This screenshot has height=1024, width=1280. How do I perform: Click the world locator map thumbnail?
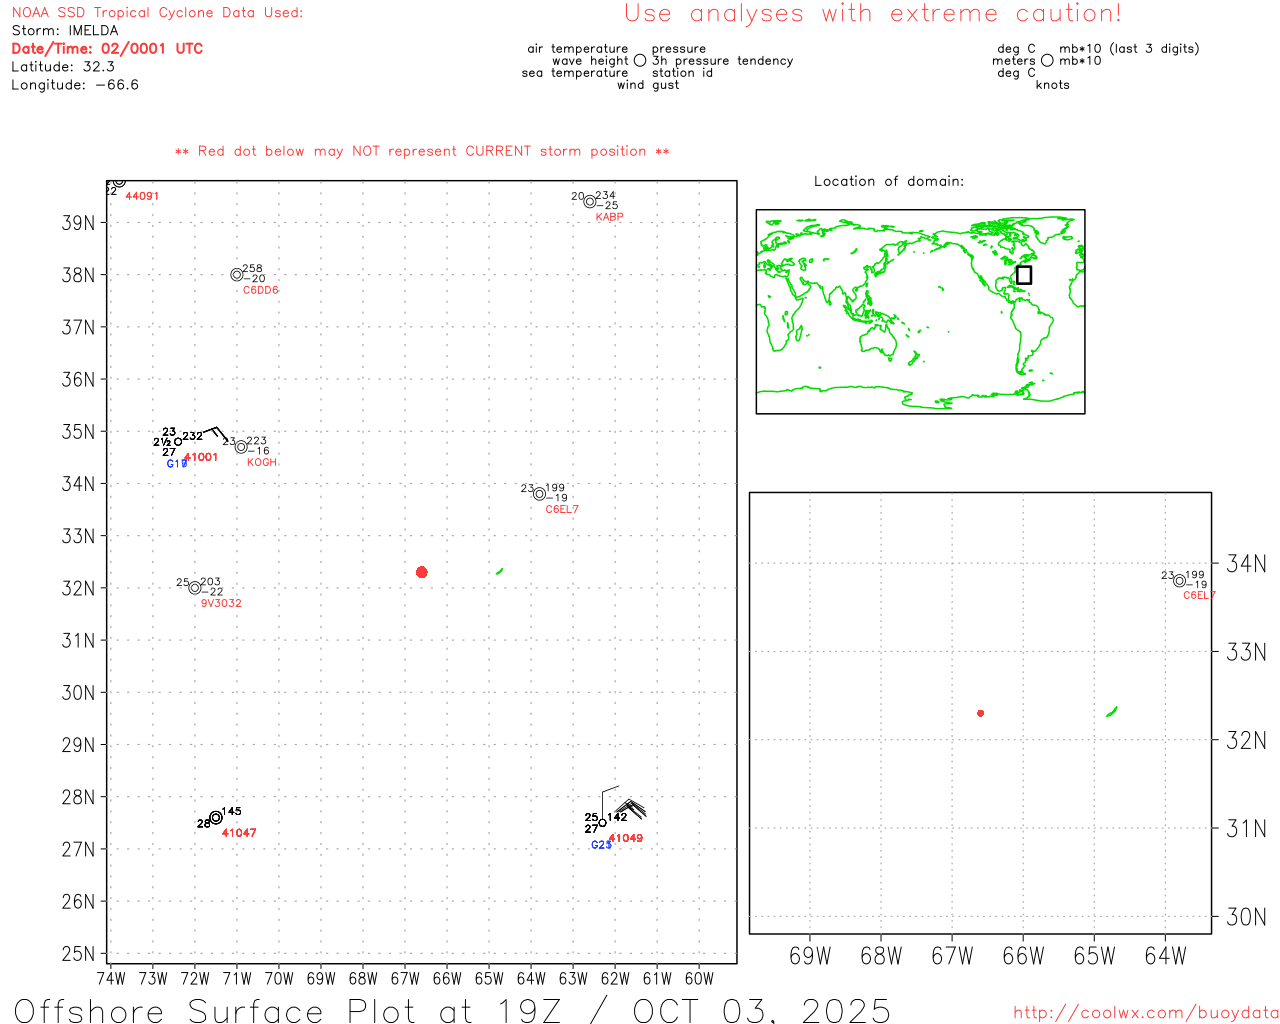click(920, 312)
